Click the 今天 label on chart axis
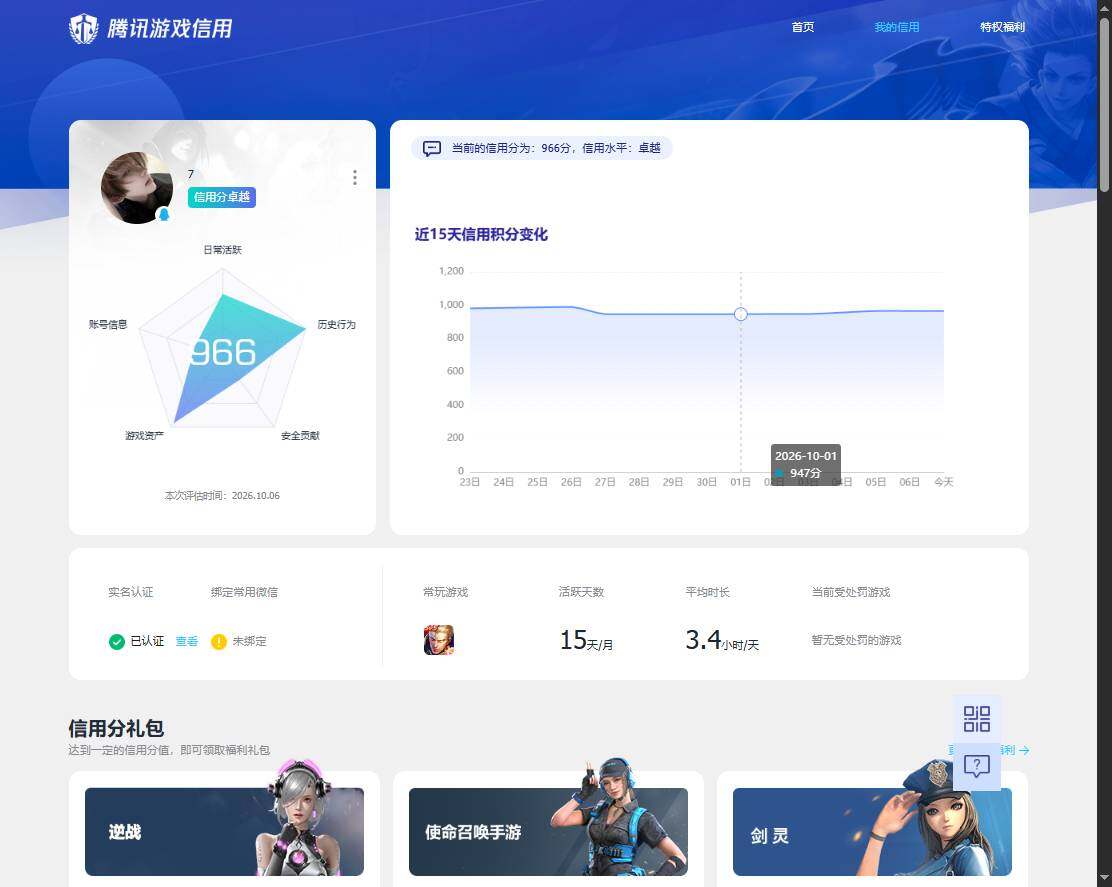The image size is (1112, 887). coord(943,482)
